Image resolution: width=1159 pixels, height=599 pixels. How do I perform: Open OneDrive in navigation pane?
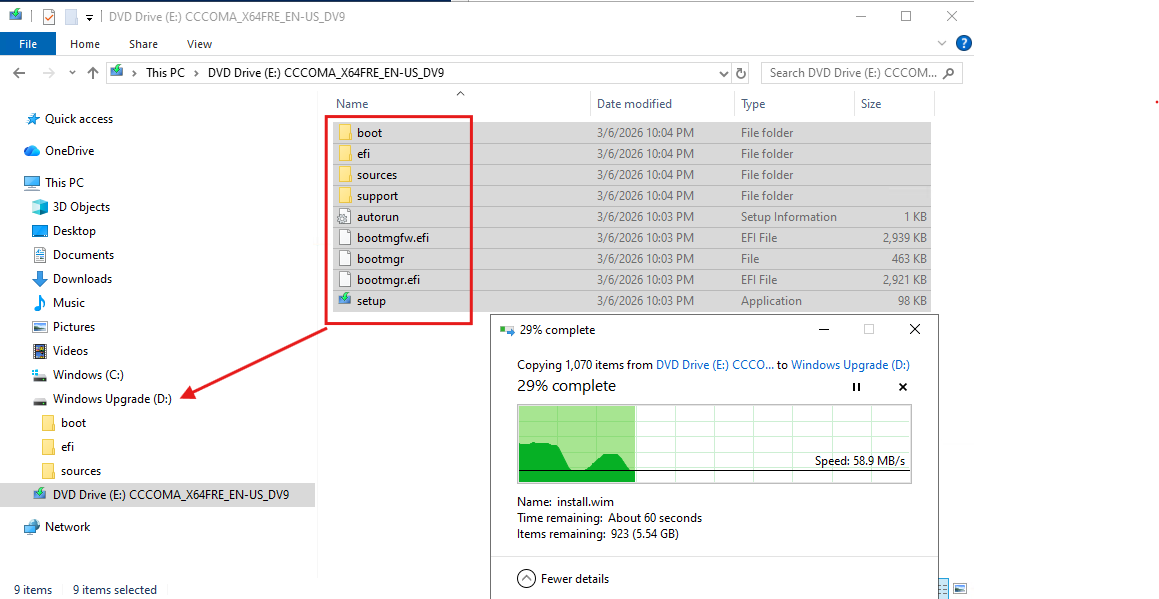[69, 151]
